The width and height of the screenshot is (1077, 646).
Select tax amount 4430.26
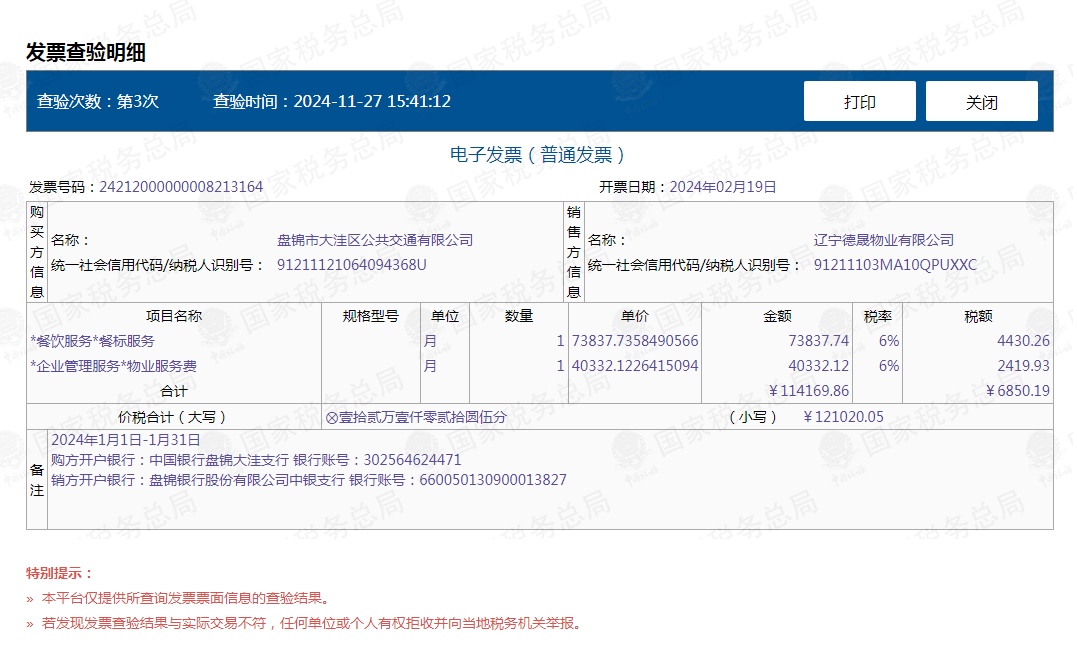[1023, 341]
